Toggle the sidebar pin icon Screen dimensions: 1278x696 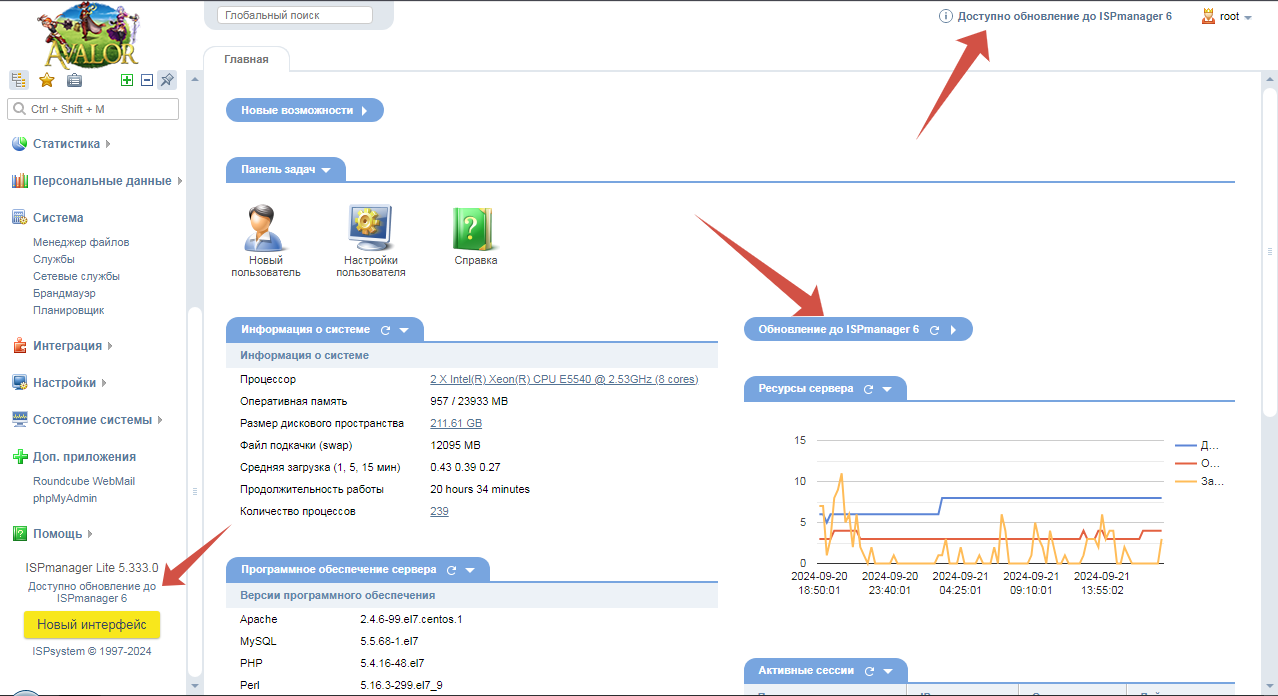167,80
